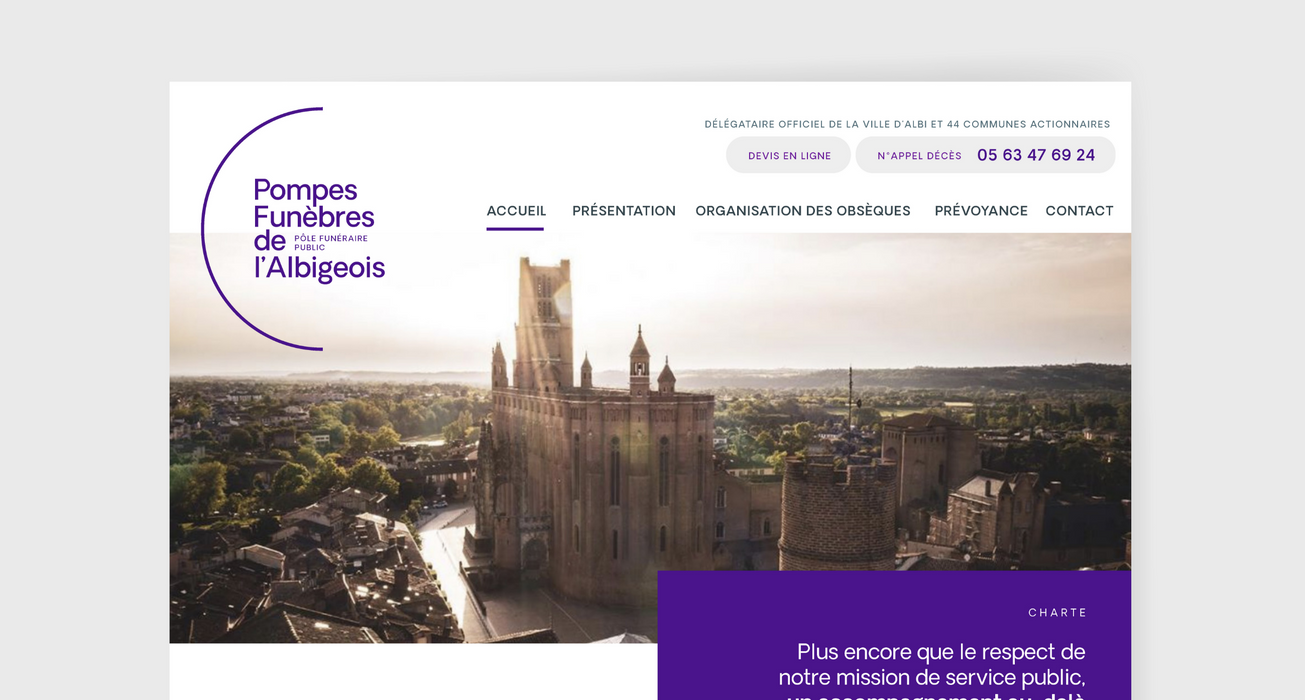Click the Pompes Funèbres de l'Albigeois logo
The width and height of the screenshot is (1305, 700).
pyautogui.click(x=293, y=229)
